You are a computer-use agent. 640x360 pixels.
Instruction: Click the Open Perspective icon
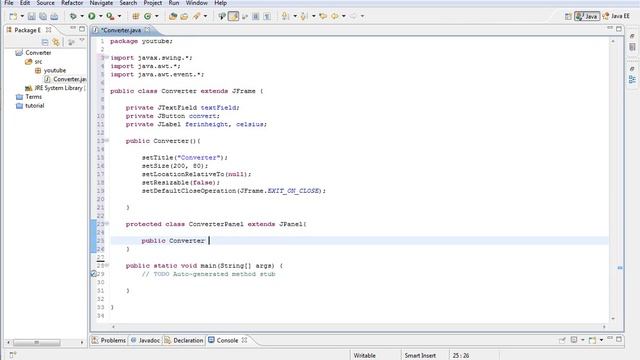click(x=568, y=16)
